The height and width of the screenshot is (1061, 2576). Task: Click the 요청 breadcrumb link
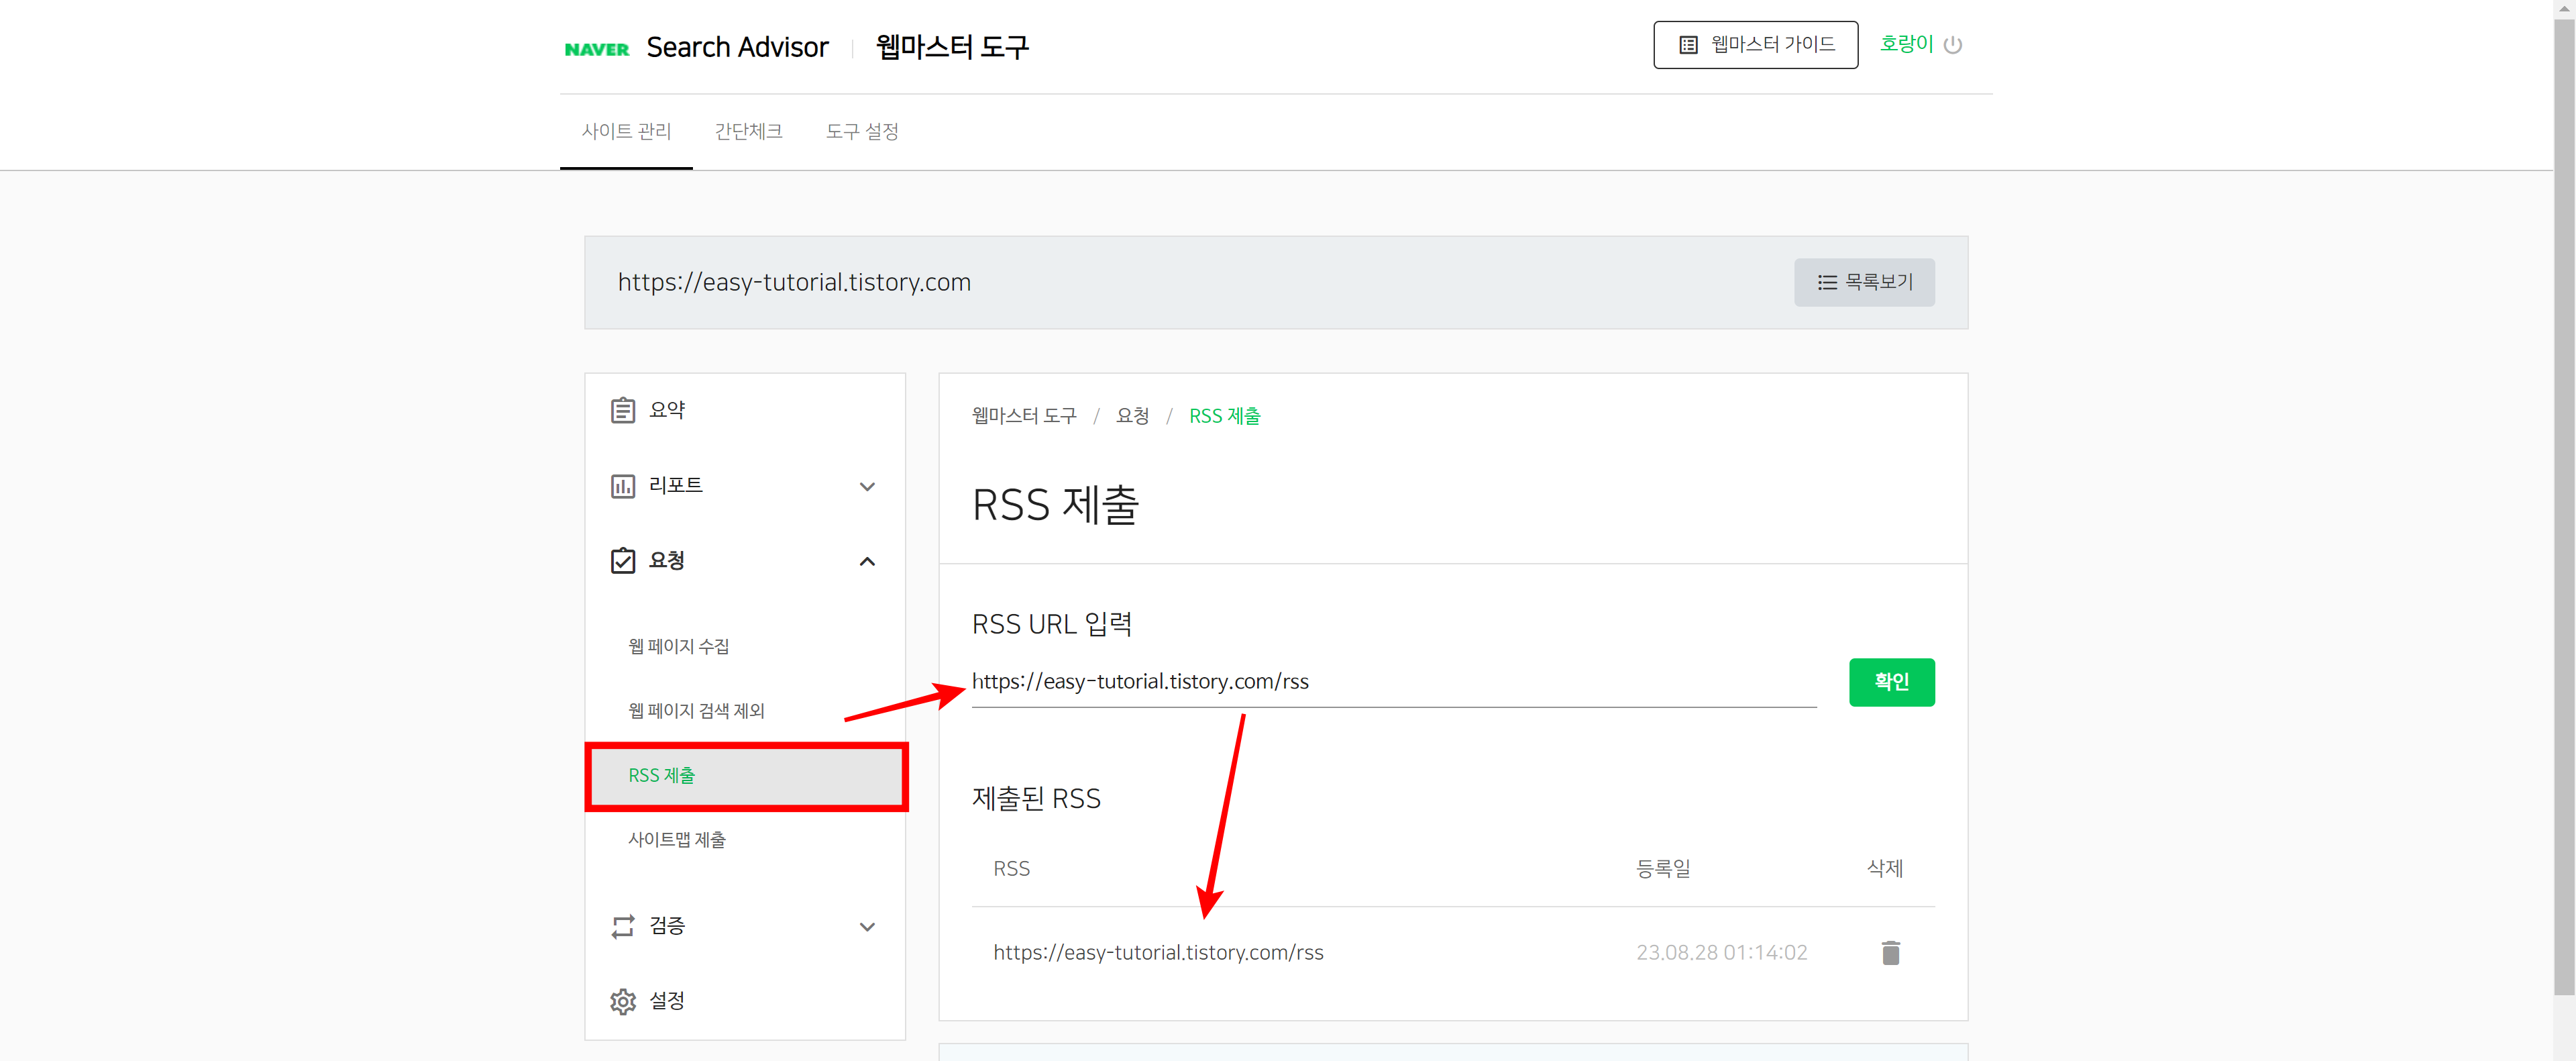pyautogui.click(x=1132, y=416)
